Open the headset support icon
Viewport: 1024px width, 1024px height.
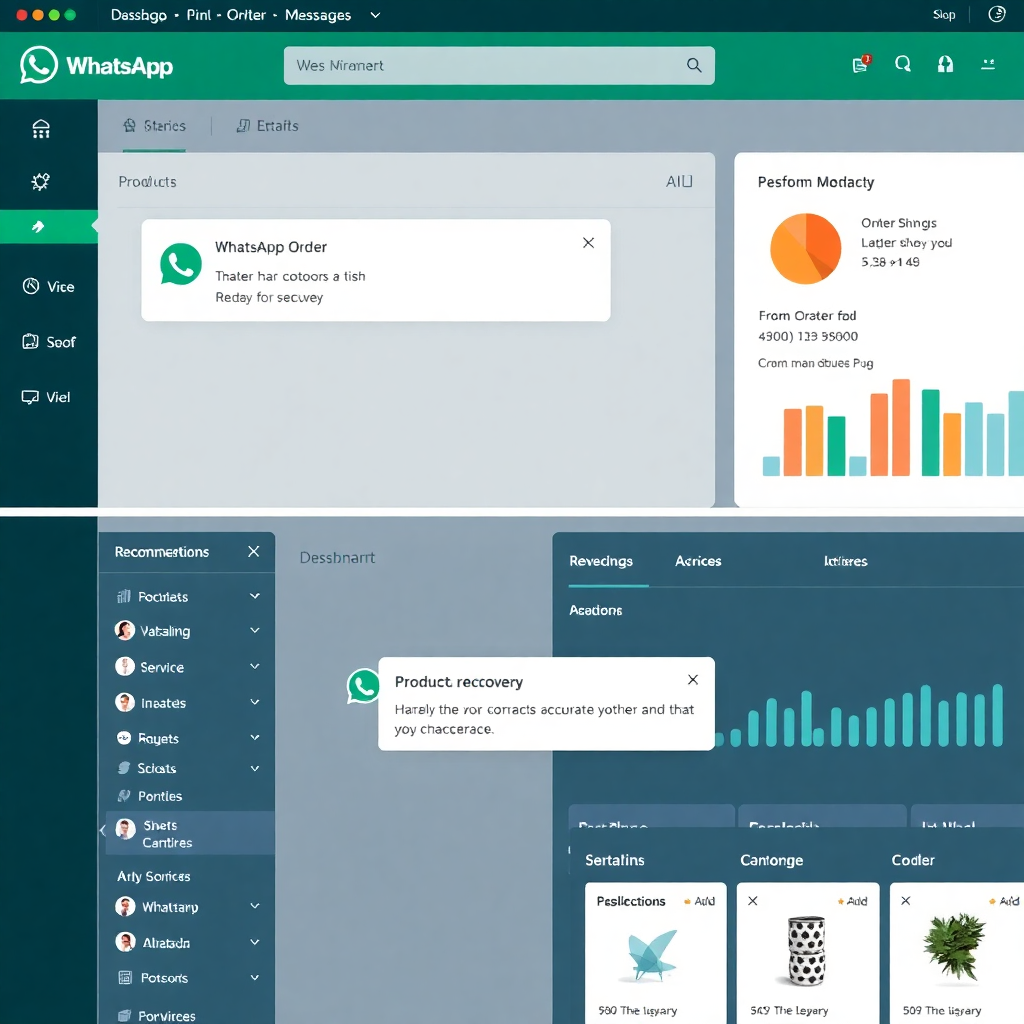point(945,65)
